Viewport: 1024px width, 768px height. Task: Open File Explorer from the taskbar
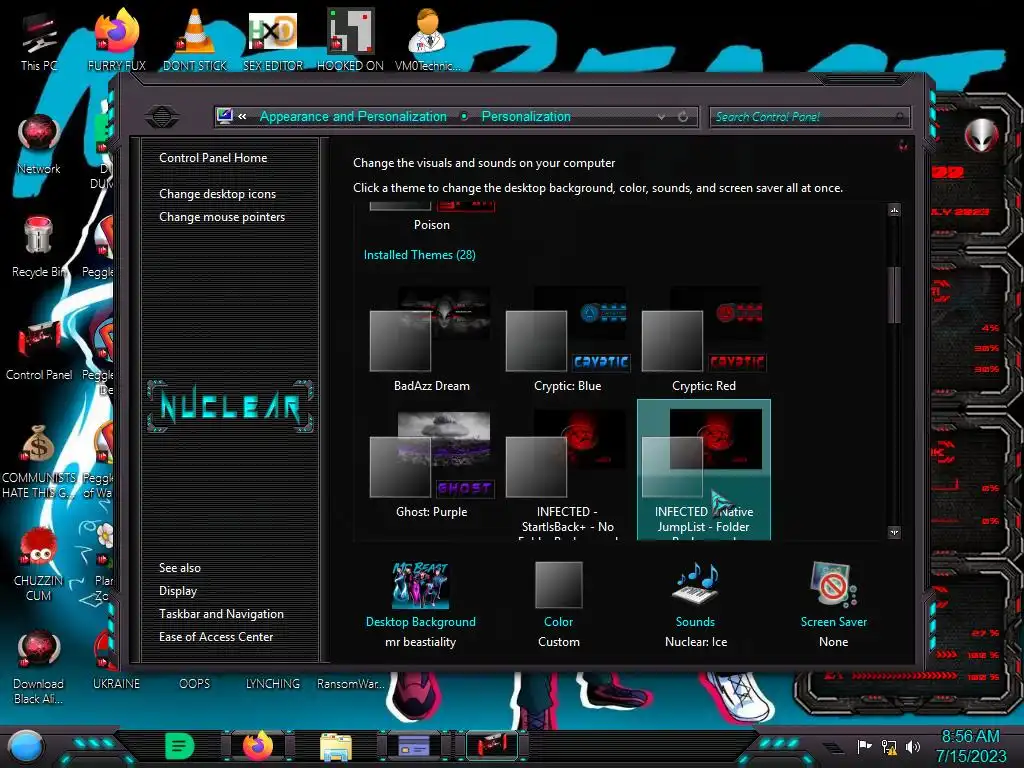pyautogui.click(x=336, y=746)
